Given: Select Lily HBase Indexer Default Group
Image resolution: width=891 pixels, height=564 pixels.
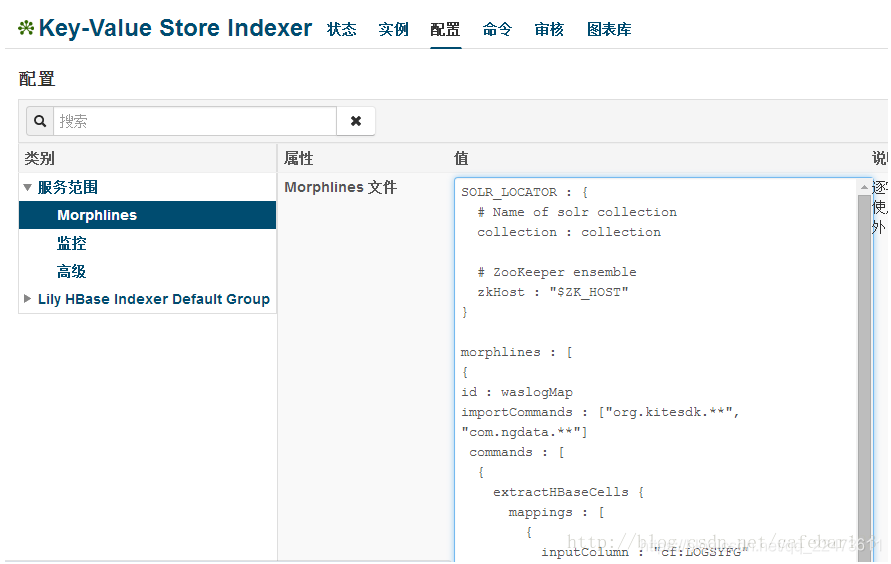Looking at the screenshot, I should coord(154,299).
